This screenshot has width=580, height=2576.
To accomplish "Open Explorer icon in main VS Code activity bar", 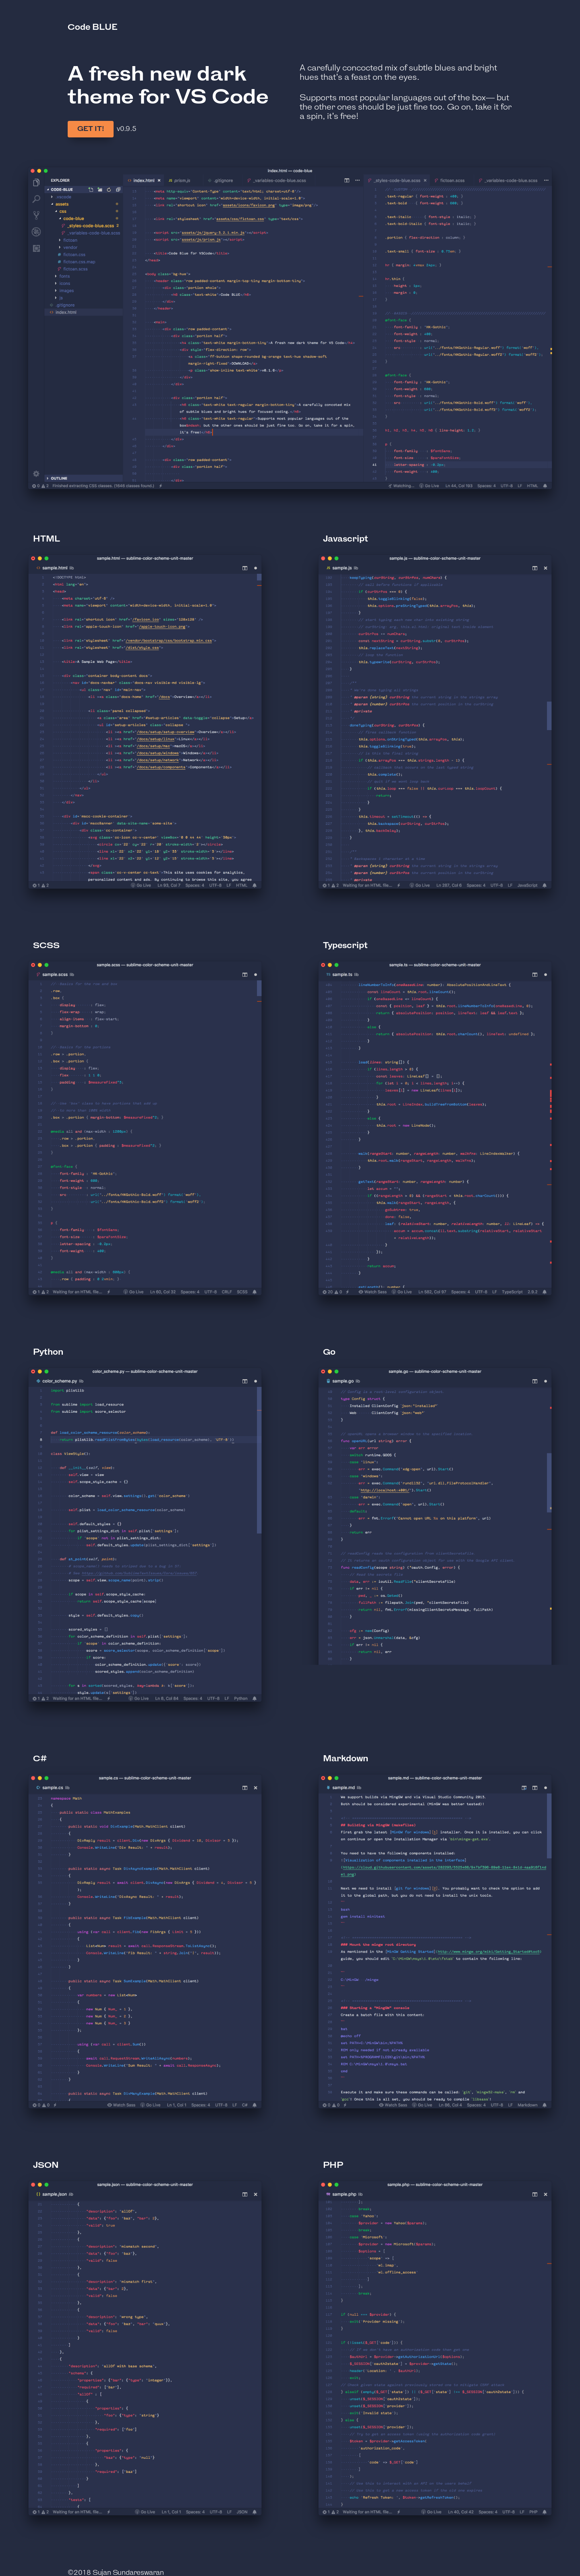I will click(36, 183).
